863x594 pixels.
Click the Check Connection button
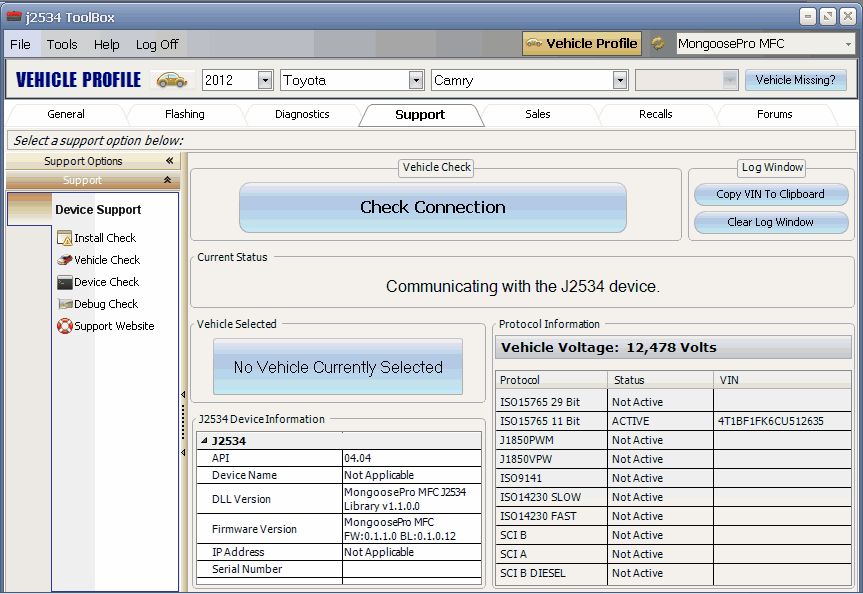pyautogui.click(x=433, y=208)
